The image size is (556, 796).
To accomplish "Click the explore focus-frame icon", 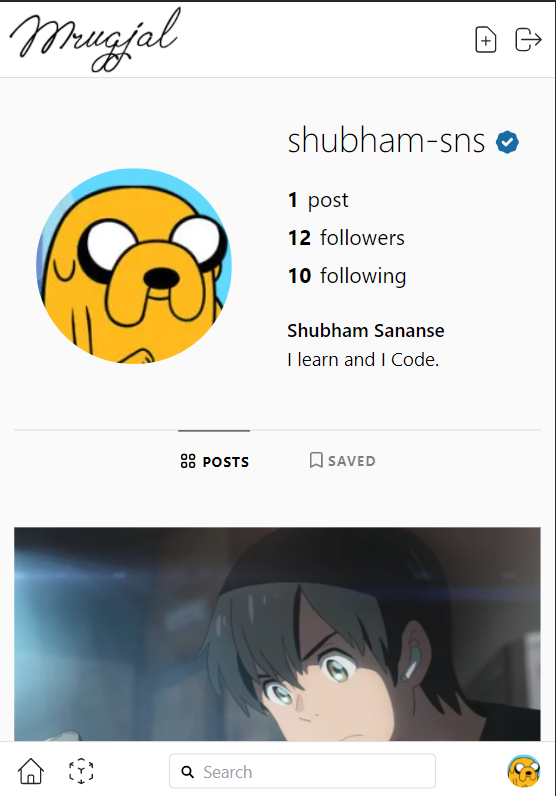I will pyautogui.click(x=81, y=771).
